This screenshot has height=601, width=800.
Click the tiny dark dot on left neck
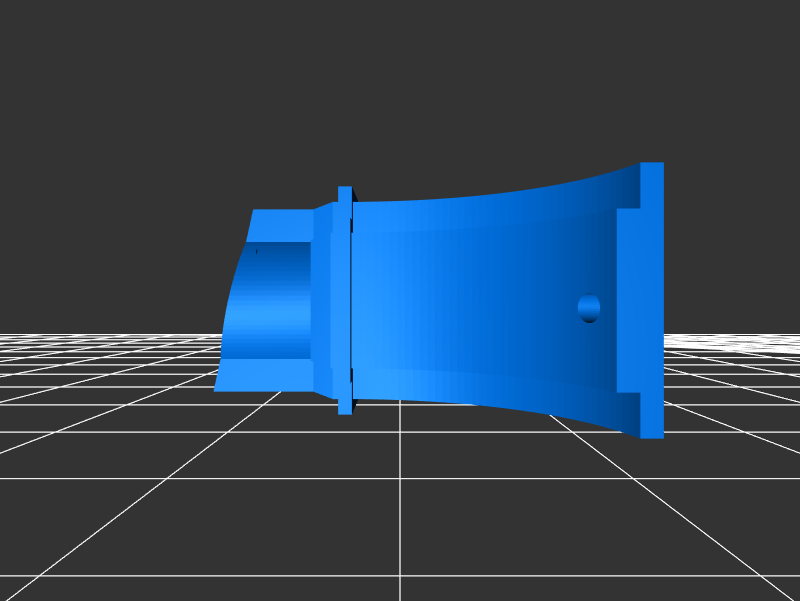click(x=257, y=251)
